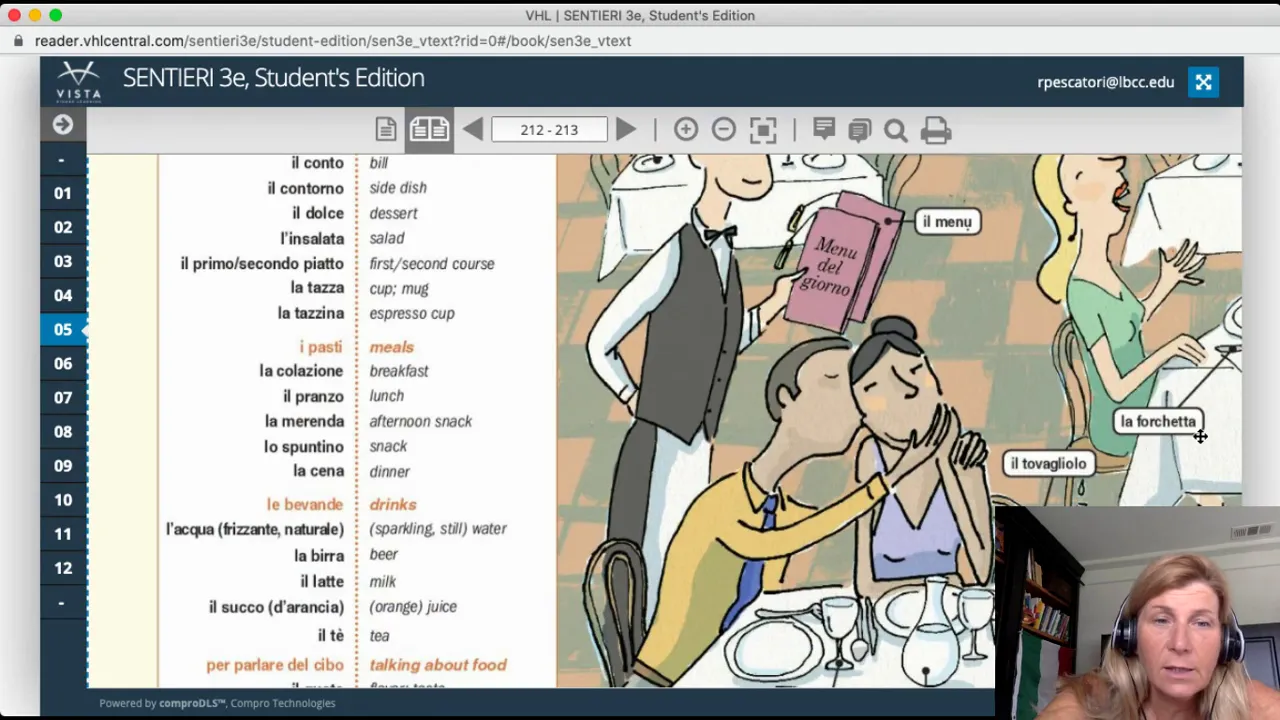Screen dimensions: 1280x720
Task: Toggle fullscreen with the blue expand icon
Action: pos(1203,83)
